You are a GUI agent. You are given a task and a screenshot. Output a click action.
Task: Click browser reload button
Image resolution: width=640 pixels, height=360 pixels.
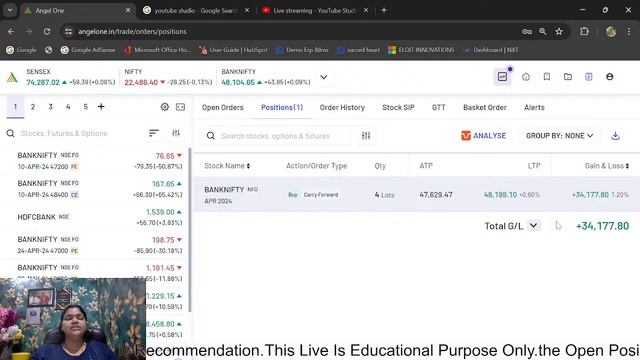click(47, 31)
